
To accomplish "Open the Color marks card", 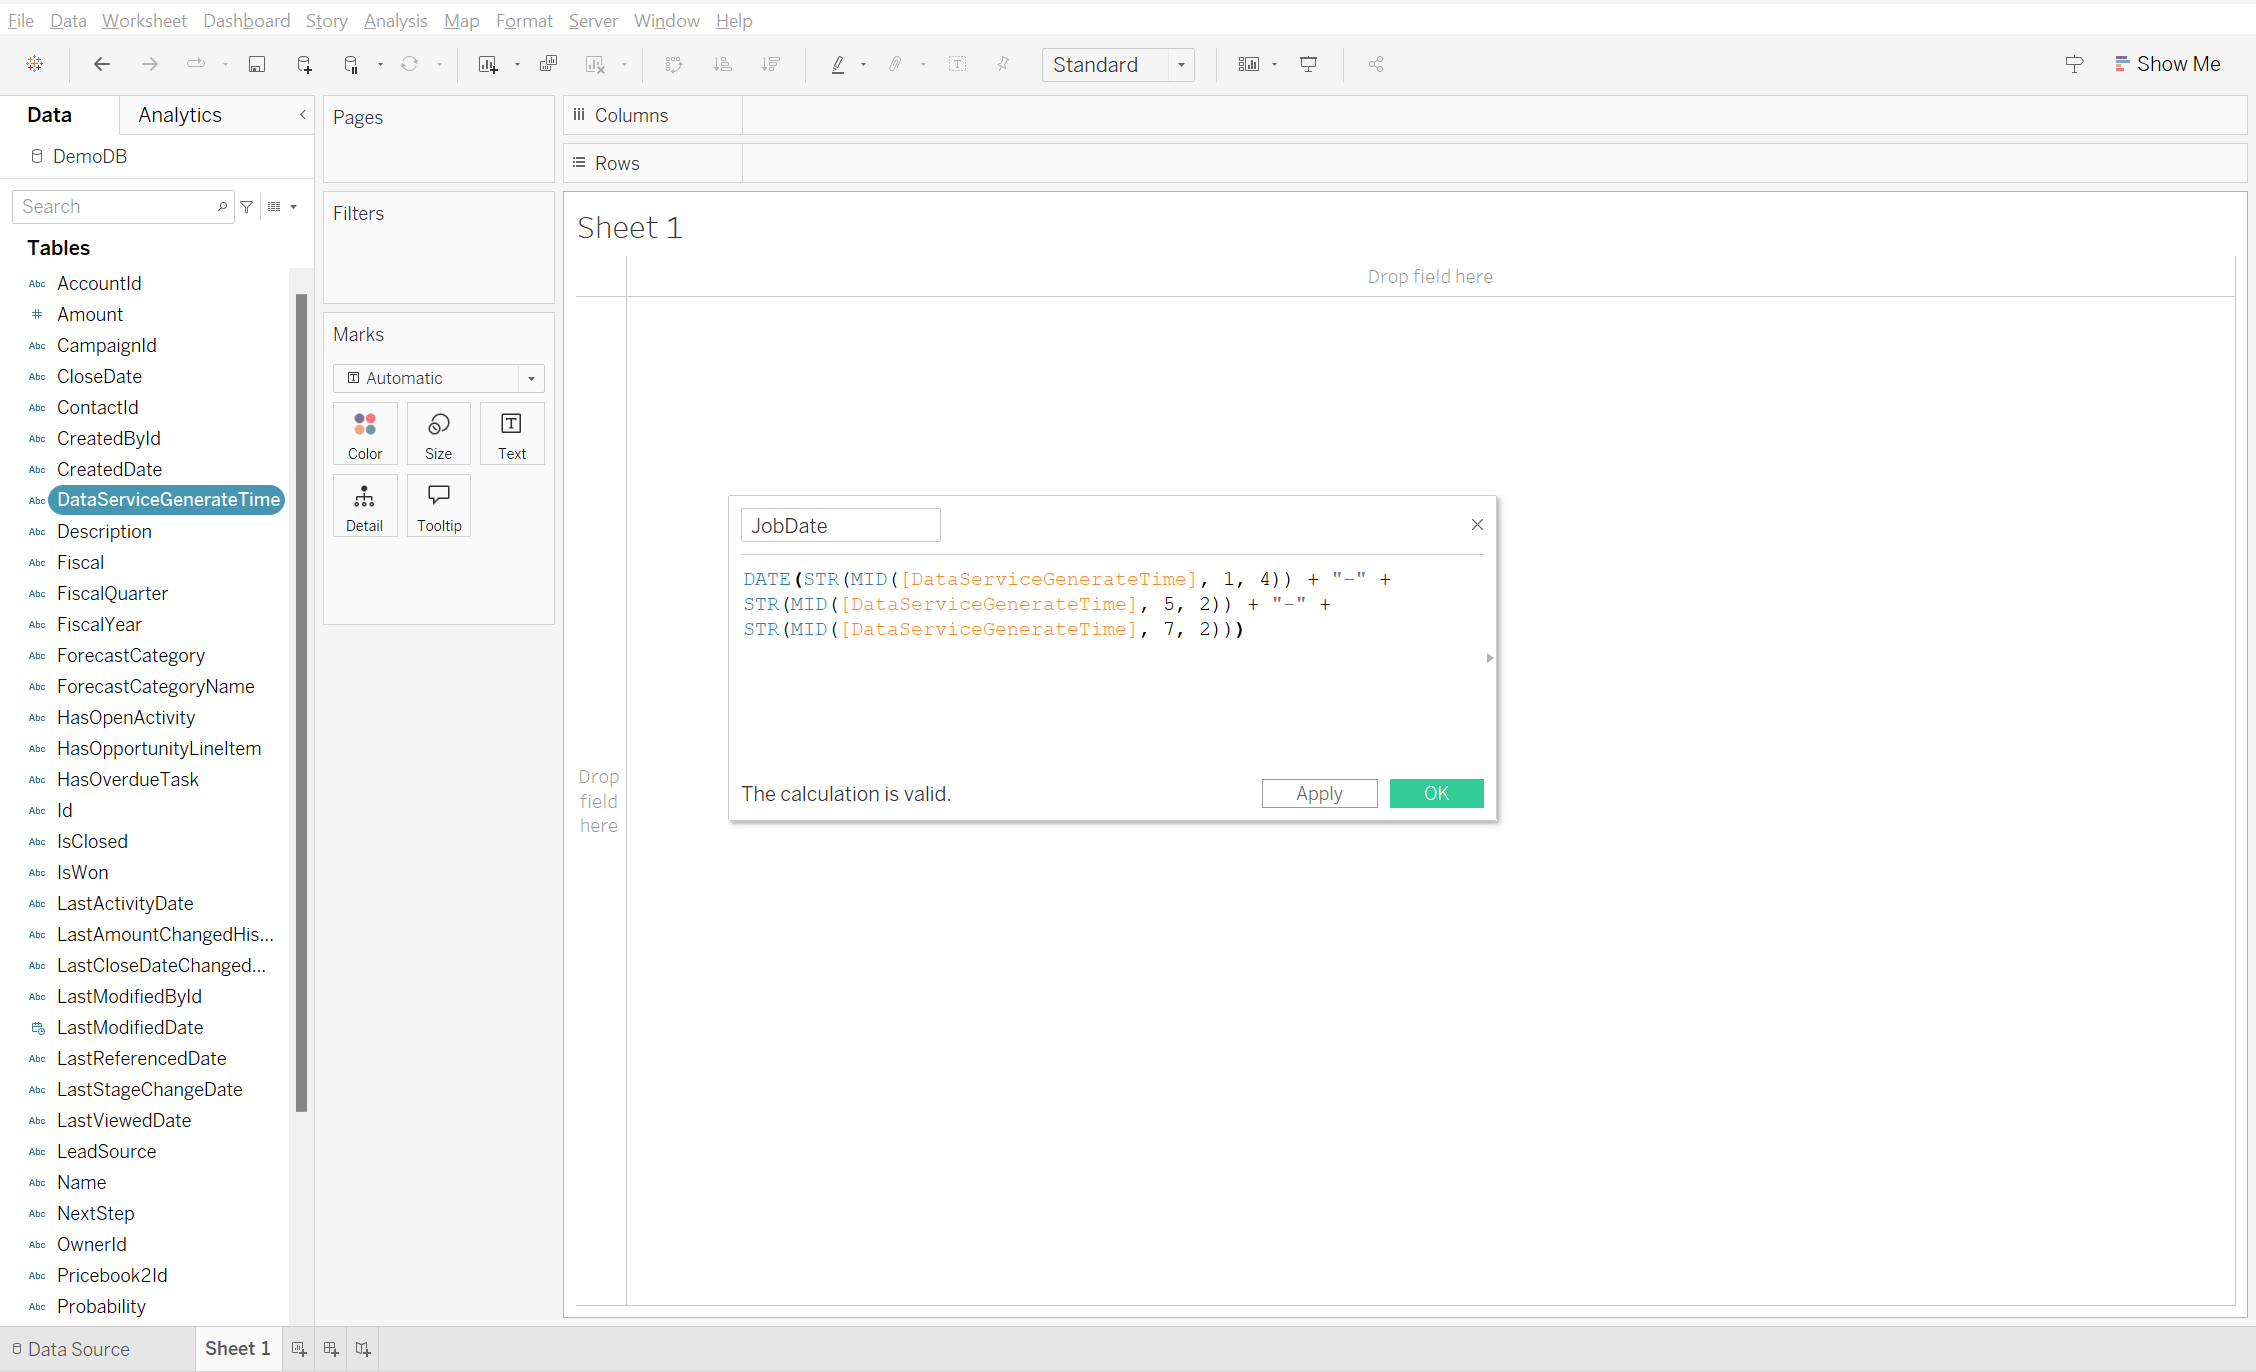I will click(365, 434).
